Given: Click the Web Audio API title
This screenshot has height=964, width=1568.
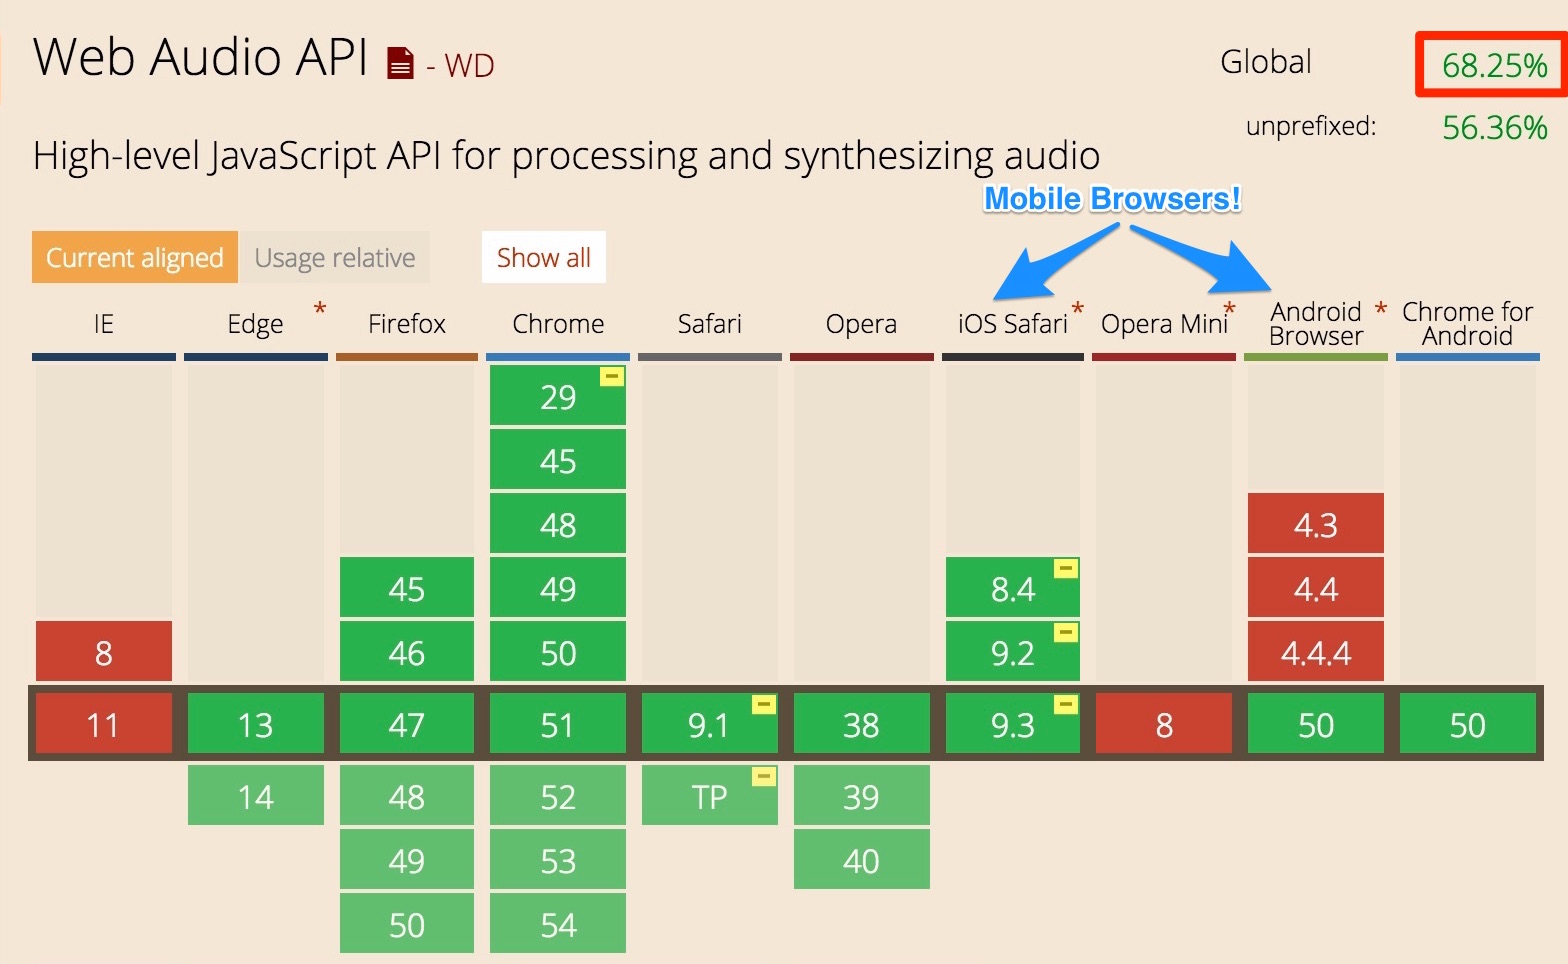Looking at the screenshot, I should tap(201, 57).
